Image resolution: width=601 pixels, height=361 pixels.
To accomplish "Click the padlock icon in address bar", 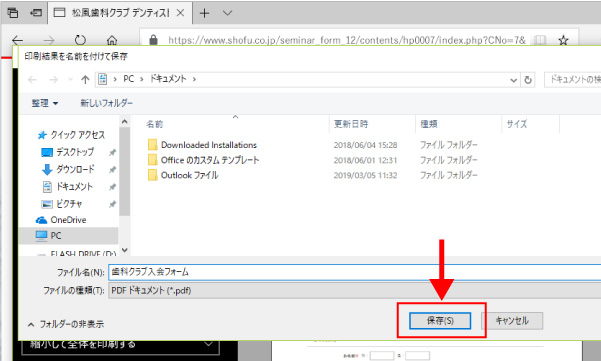I will click(153, 40).
